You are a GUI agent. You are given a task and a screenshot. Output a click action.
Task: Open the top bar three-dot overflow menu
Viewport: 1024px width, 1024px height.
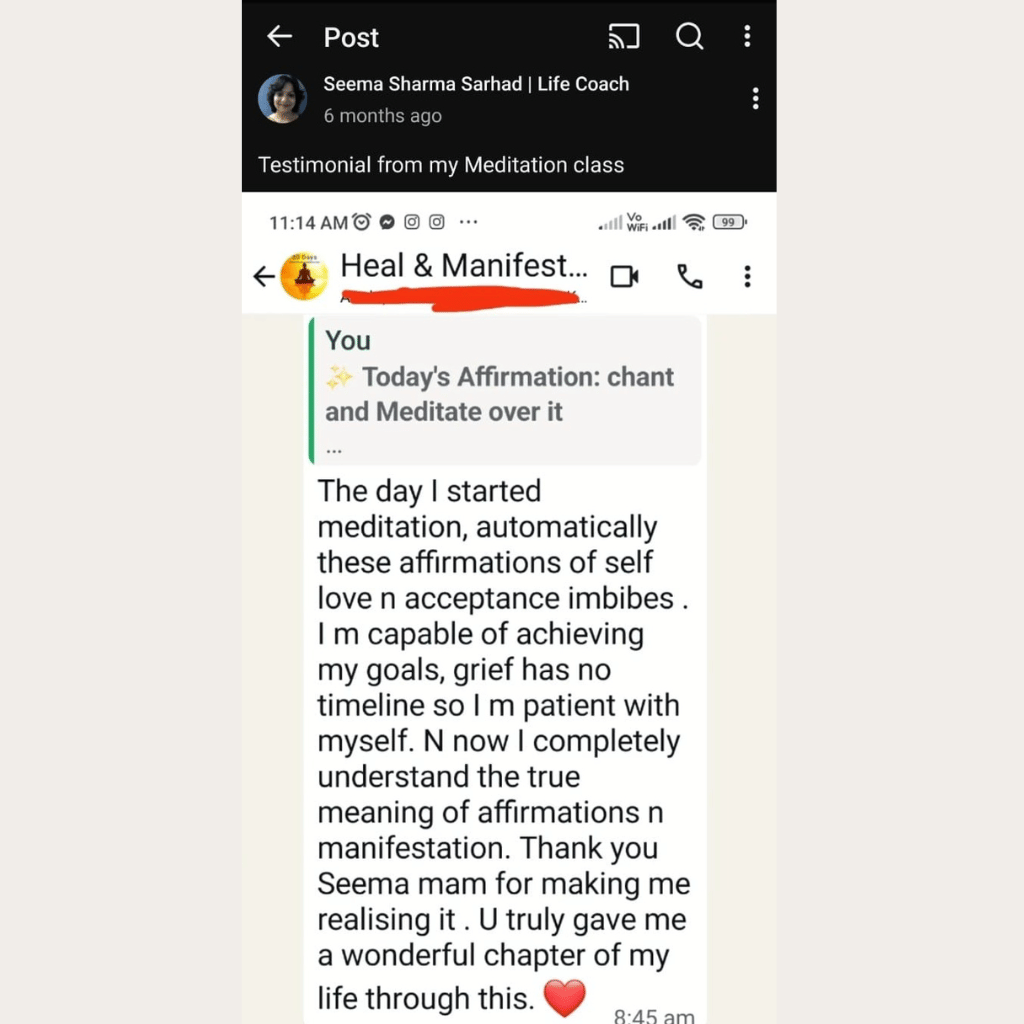point(747,38)
